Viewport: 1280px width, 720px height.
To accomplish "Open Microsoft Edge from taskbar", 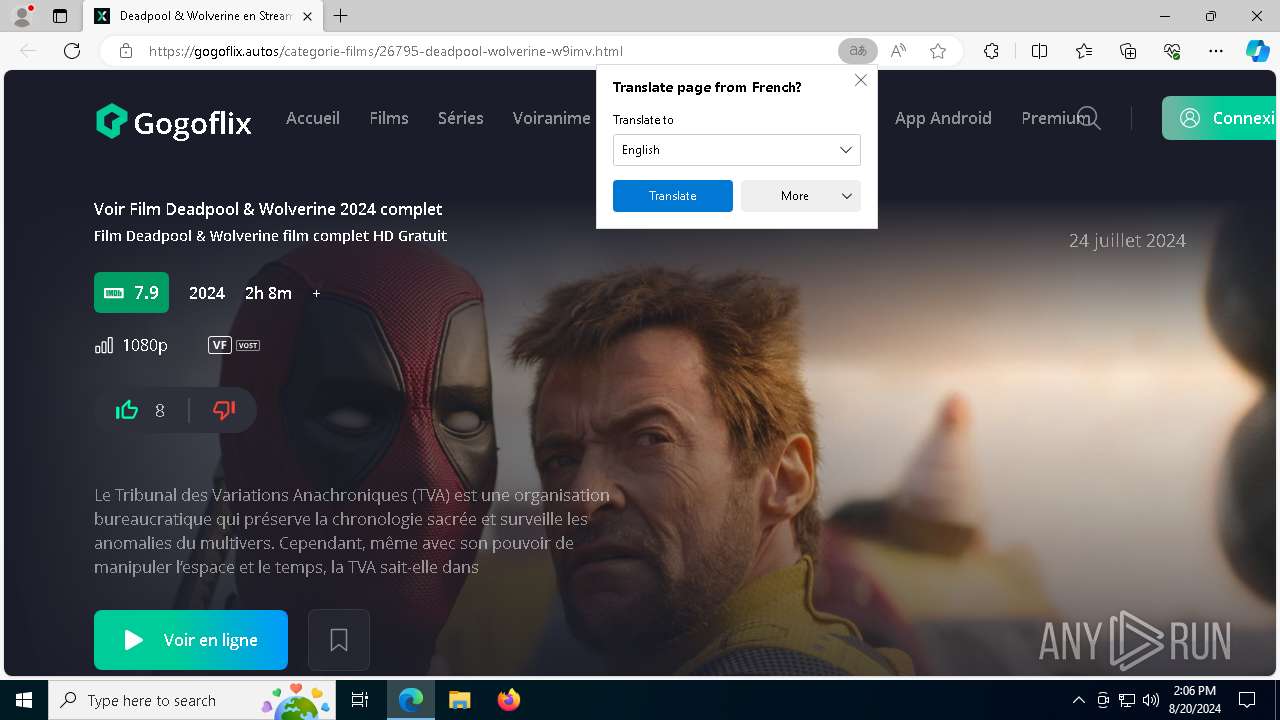I will (x=411, y=700).
